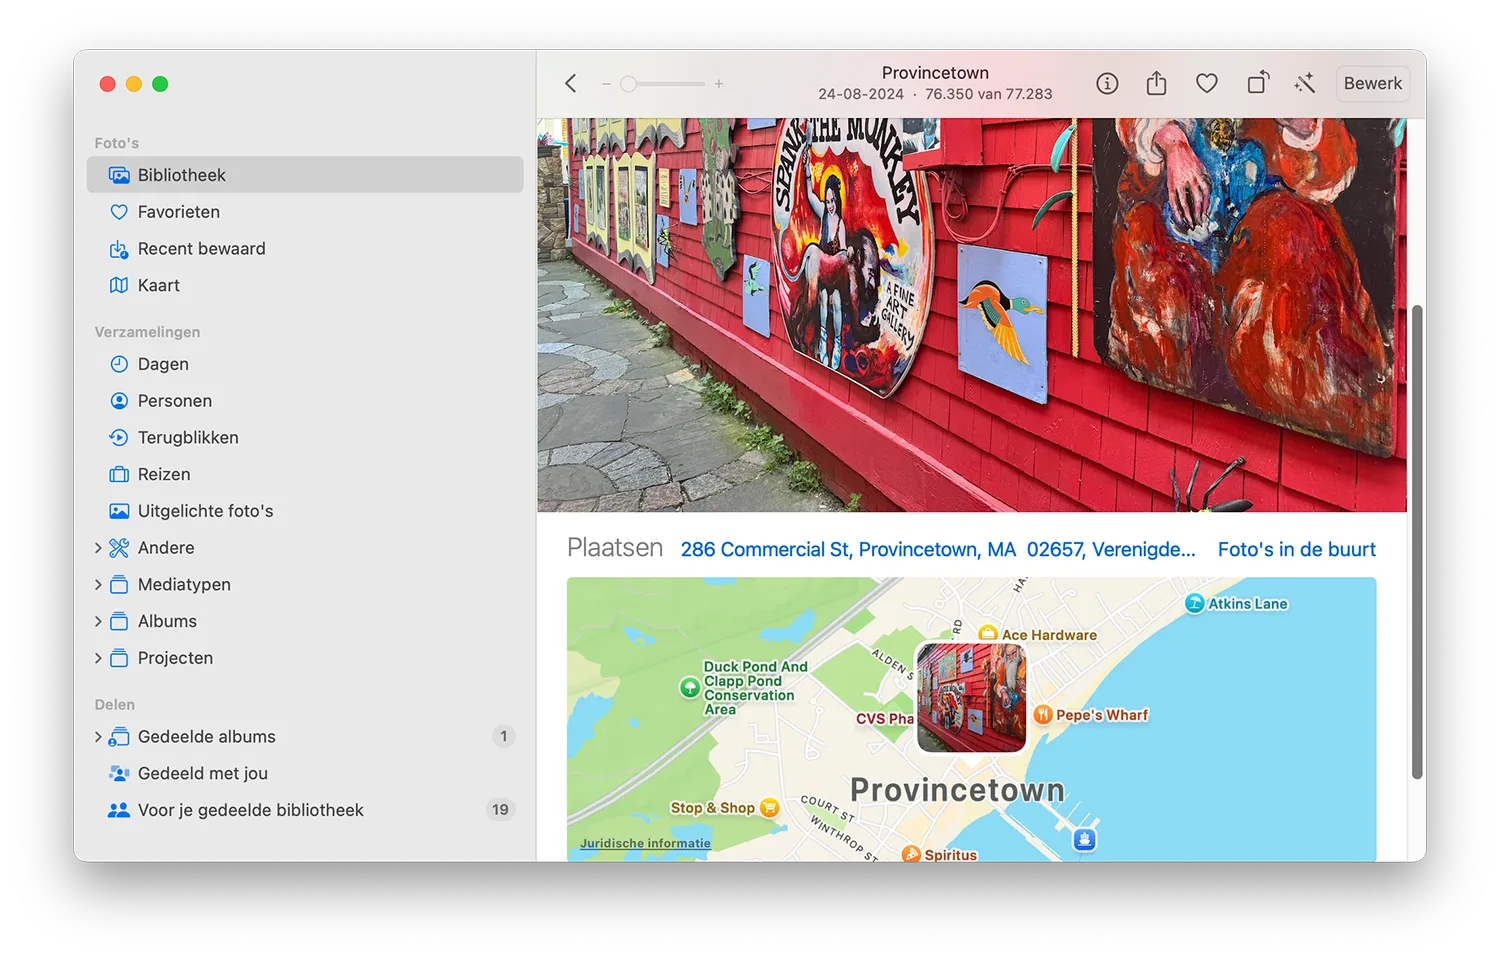This screenshot has width=1500, height=959.
Task: Click Stop & Shop map marker
Action: pos(769,807)
